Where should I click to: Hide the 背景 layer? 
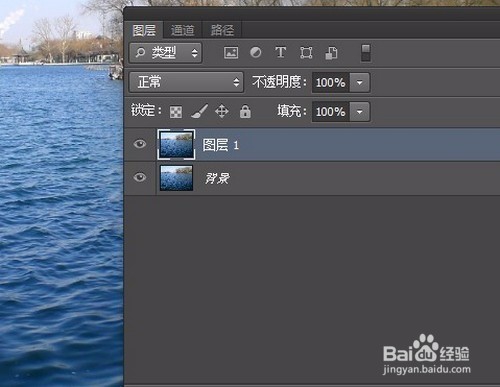coord(140,177)
